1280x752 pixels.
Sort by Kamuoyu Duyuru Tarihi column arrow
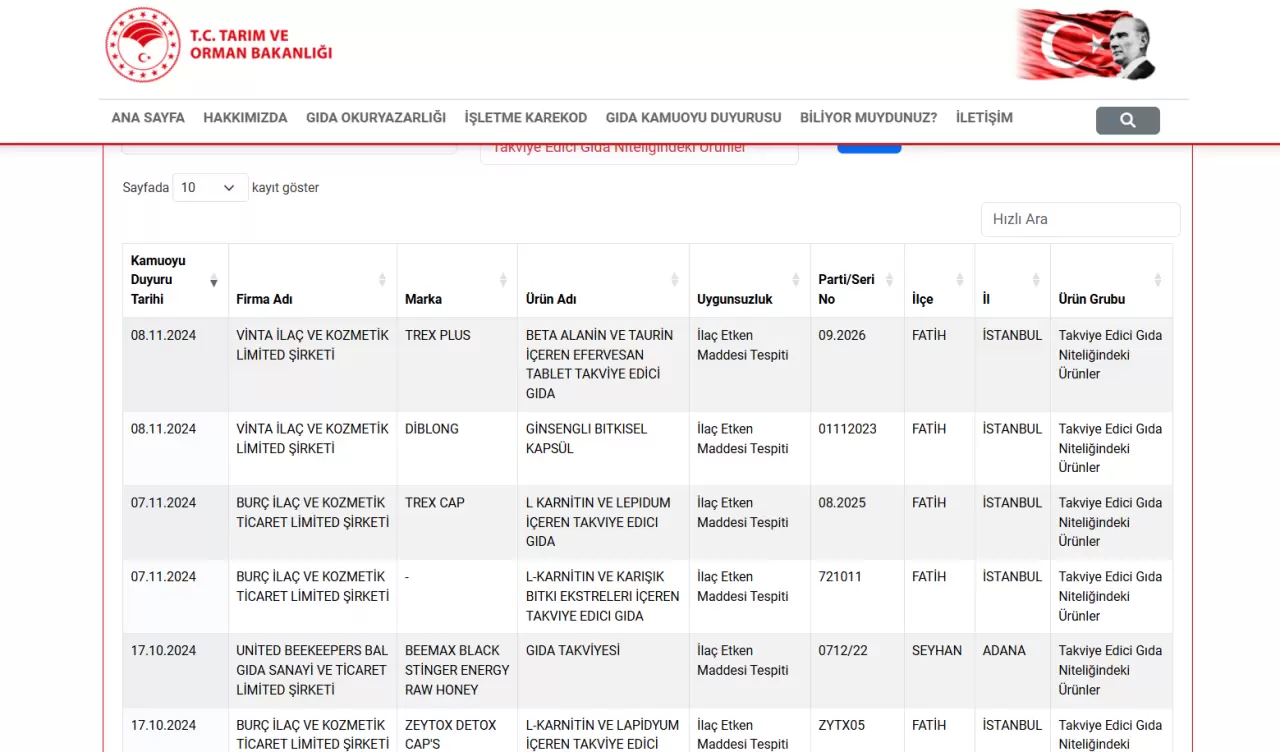click(213, 282)
